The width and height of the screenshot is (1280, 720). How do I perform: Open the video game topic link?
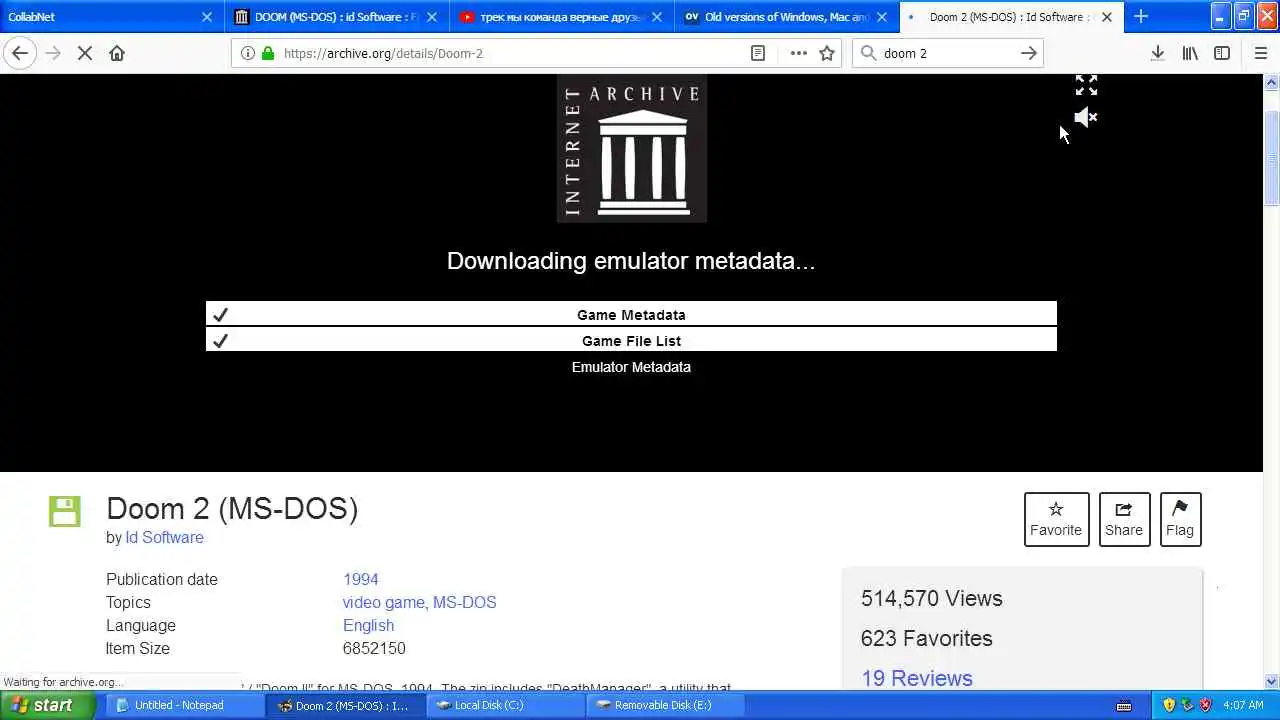384,602
